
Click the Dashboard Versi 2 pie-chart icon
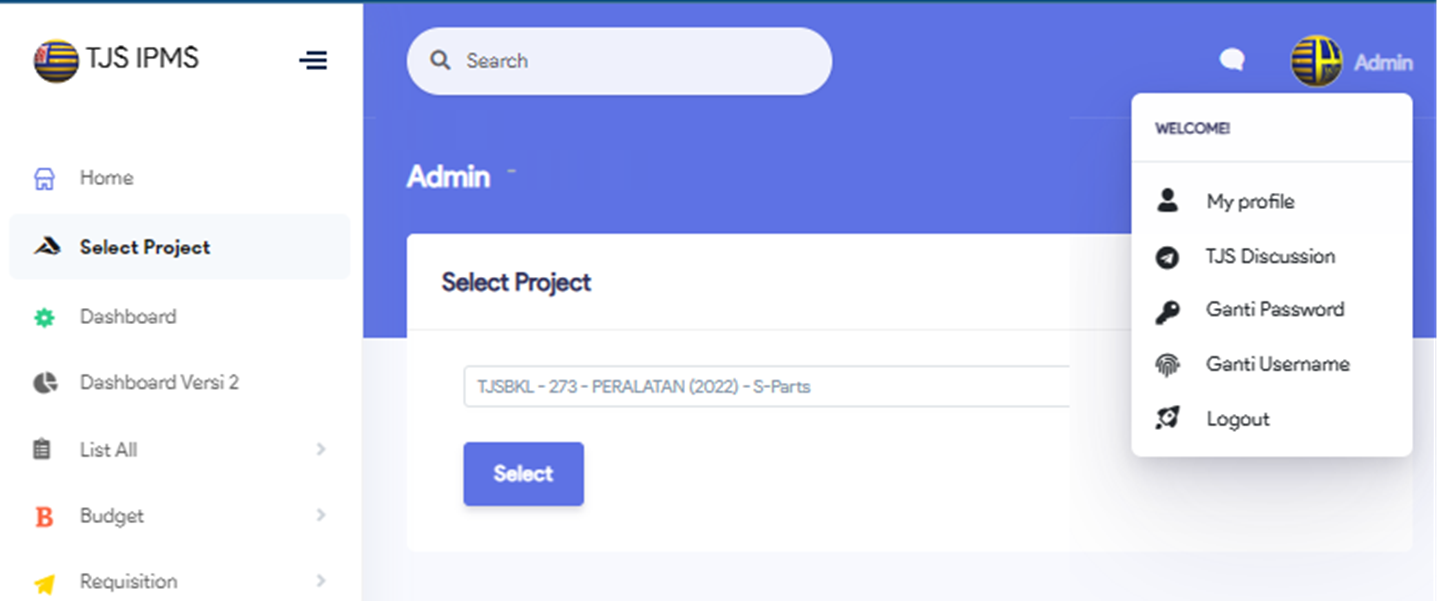click(44, 383)
